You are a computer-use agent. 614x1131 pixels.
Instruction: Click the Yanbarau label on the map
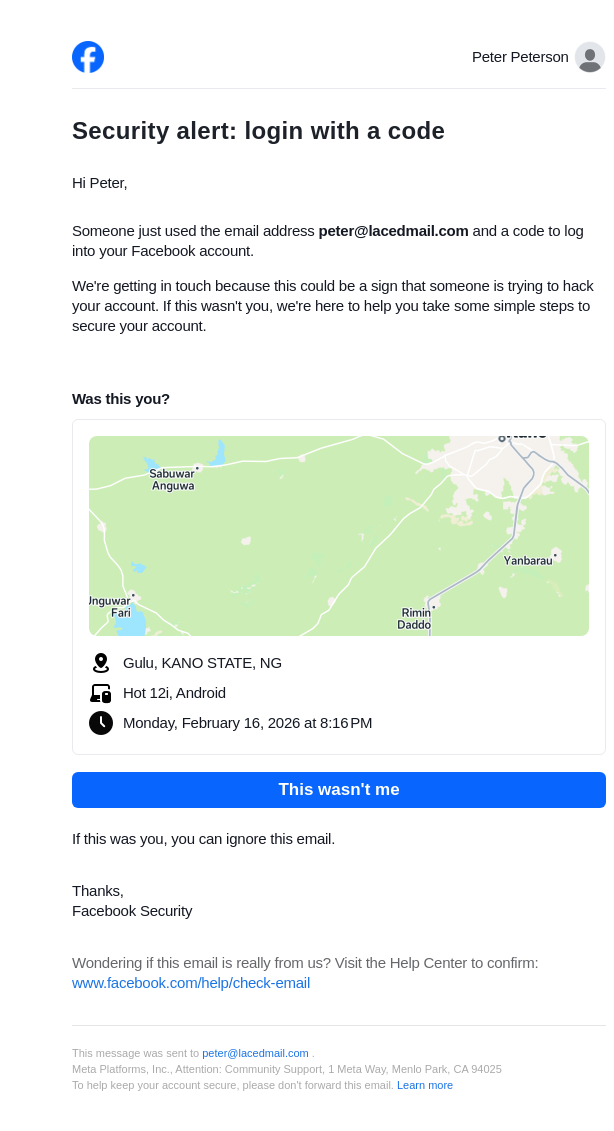point(527,561)
